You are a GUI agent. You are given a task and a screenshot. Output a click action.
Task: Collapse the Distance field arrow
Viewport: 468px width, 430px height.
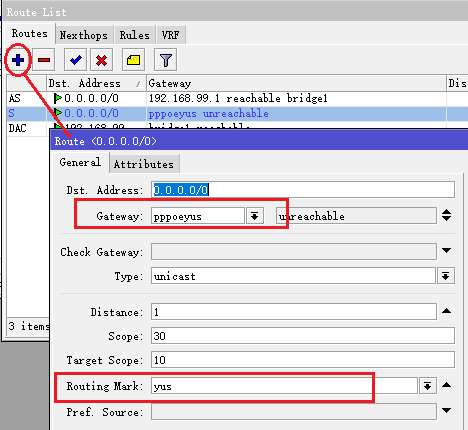tap(447, 311)
